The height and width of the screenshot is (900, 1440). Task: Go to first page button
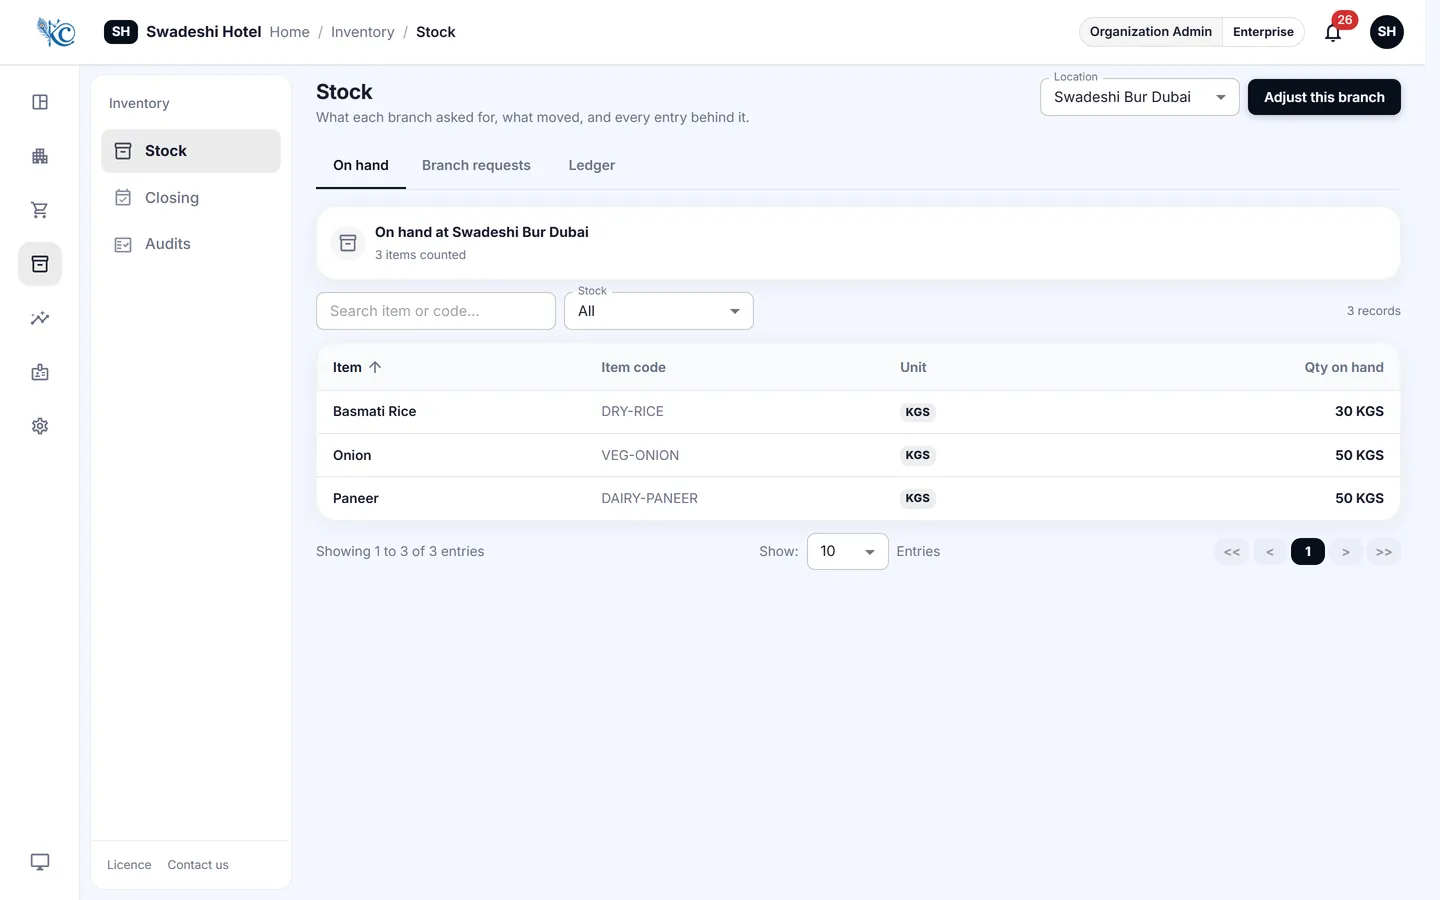click(x=1232, y=552)
